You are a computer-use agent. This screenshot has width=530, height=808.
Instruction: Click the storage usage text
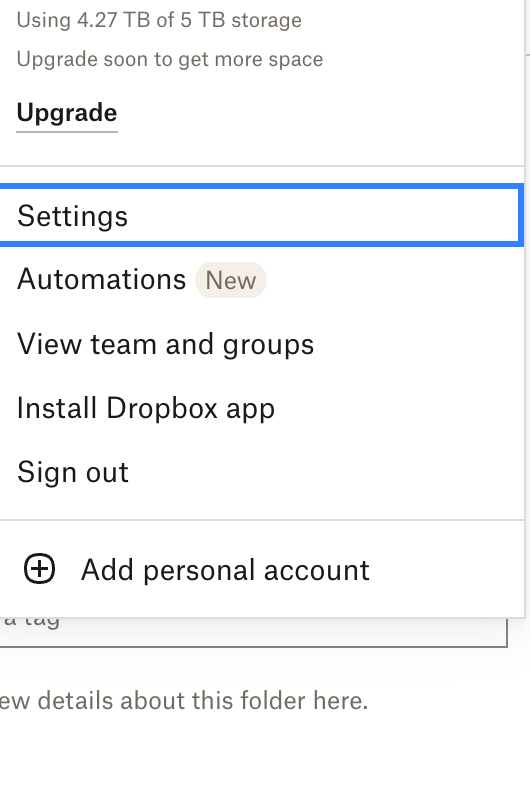(x=159, y=21)
